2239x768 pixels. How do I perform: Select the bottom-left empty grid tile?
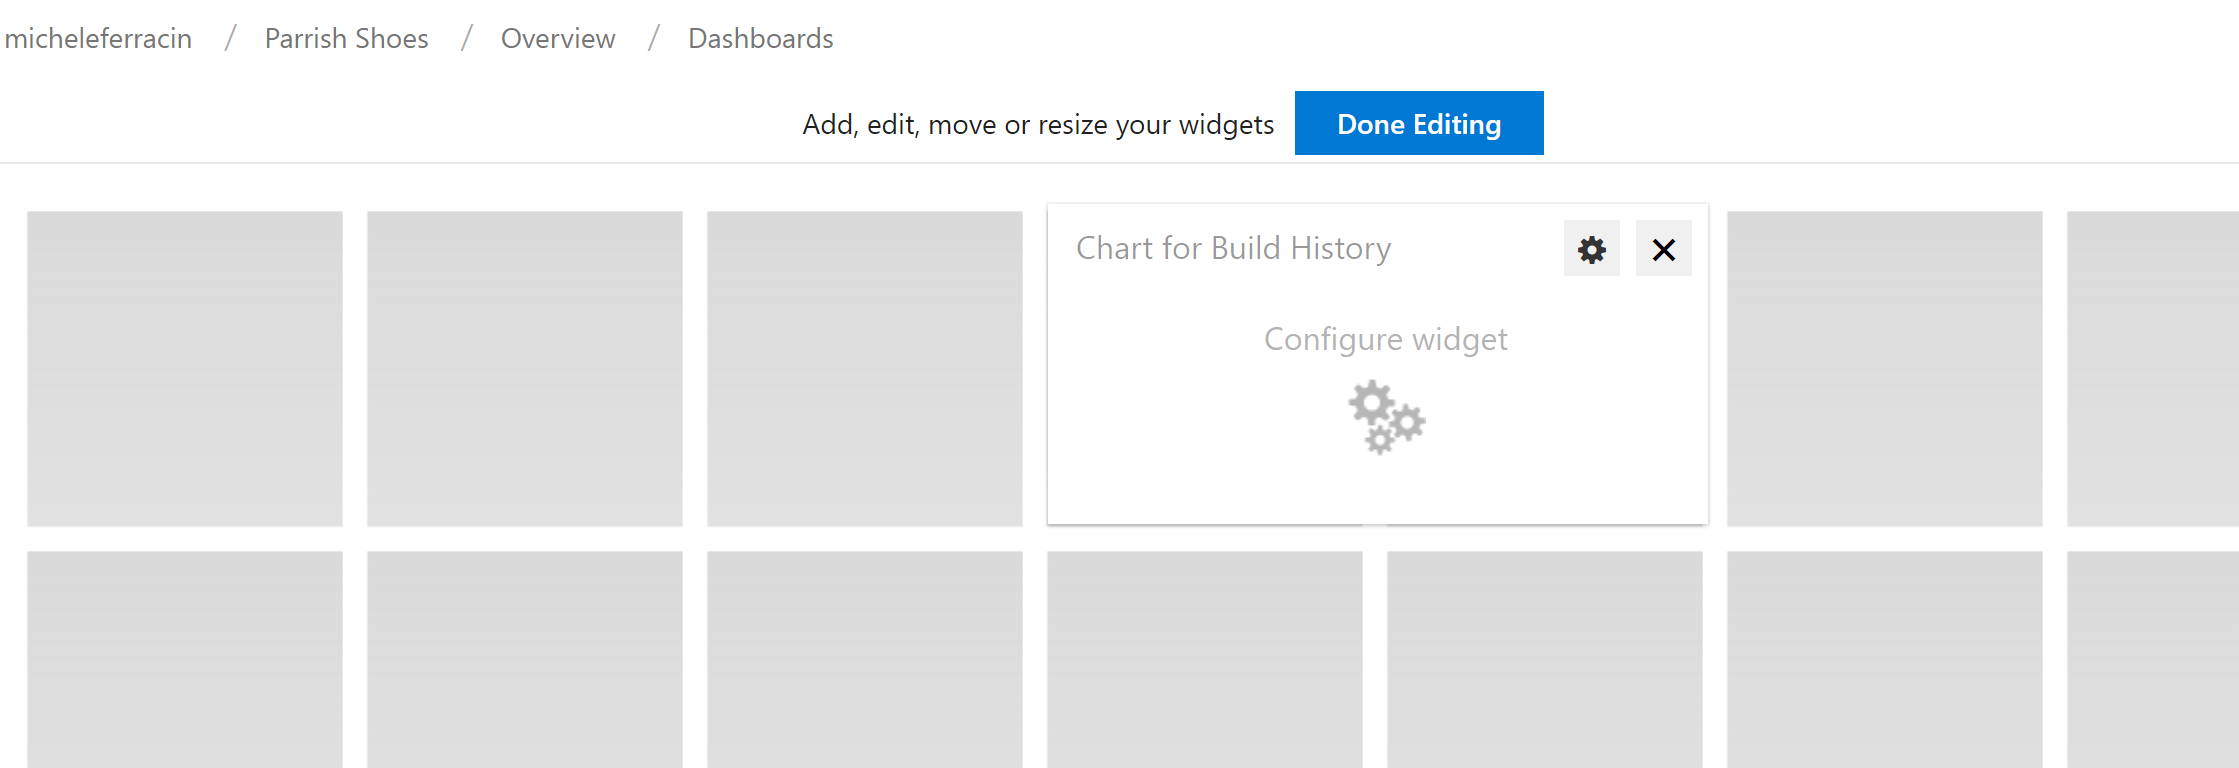tap(185, 659)
